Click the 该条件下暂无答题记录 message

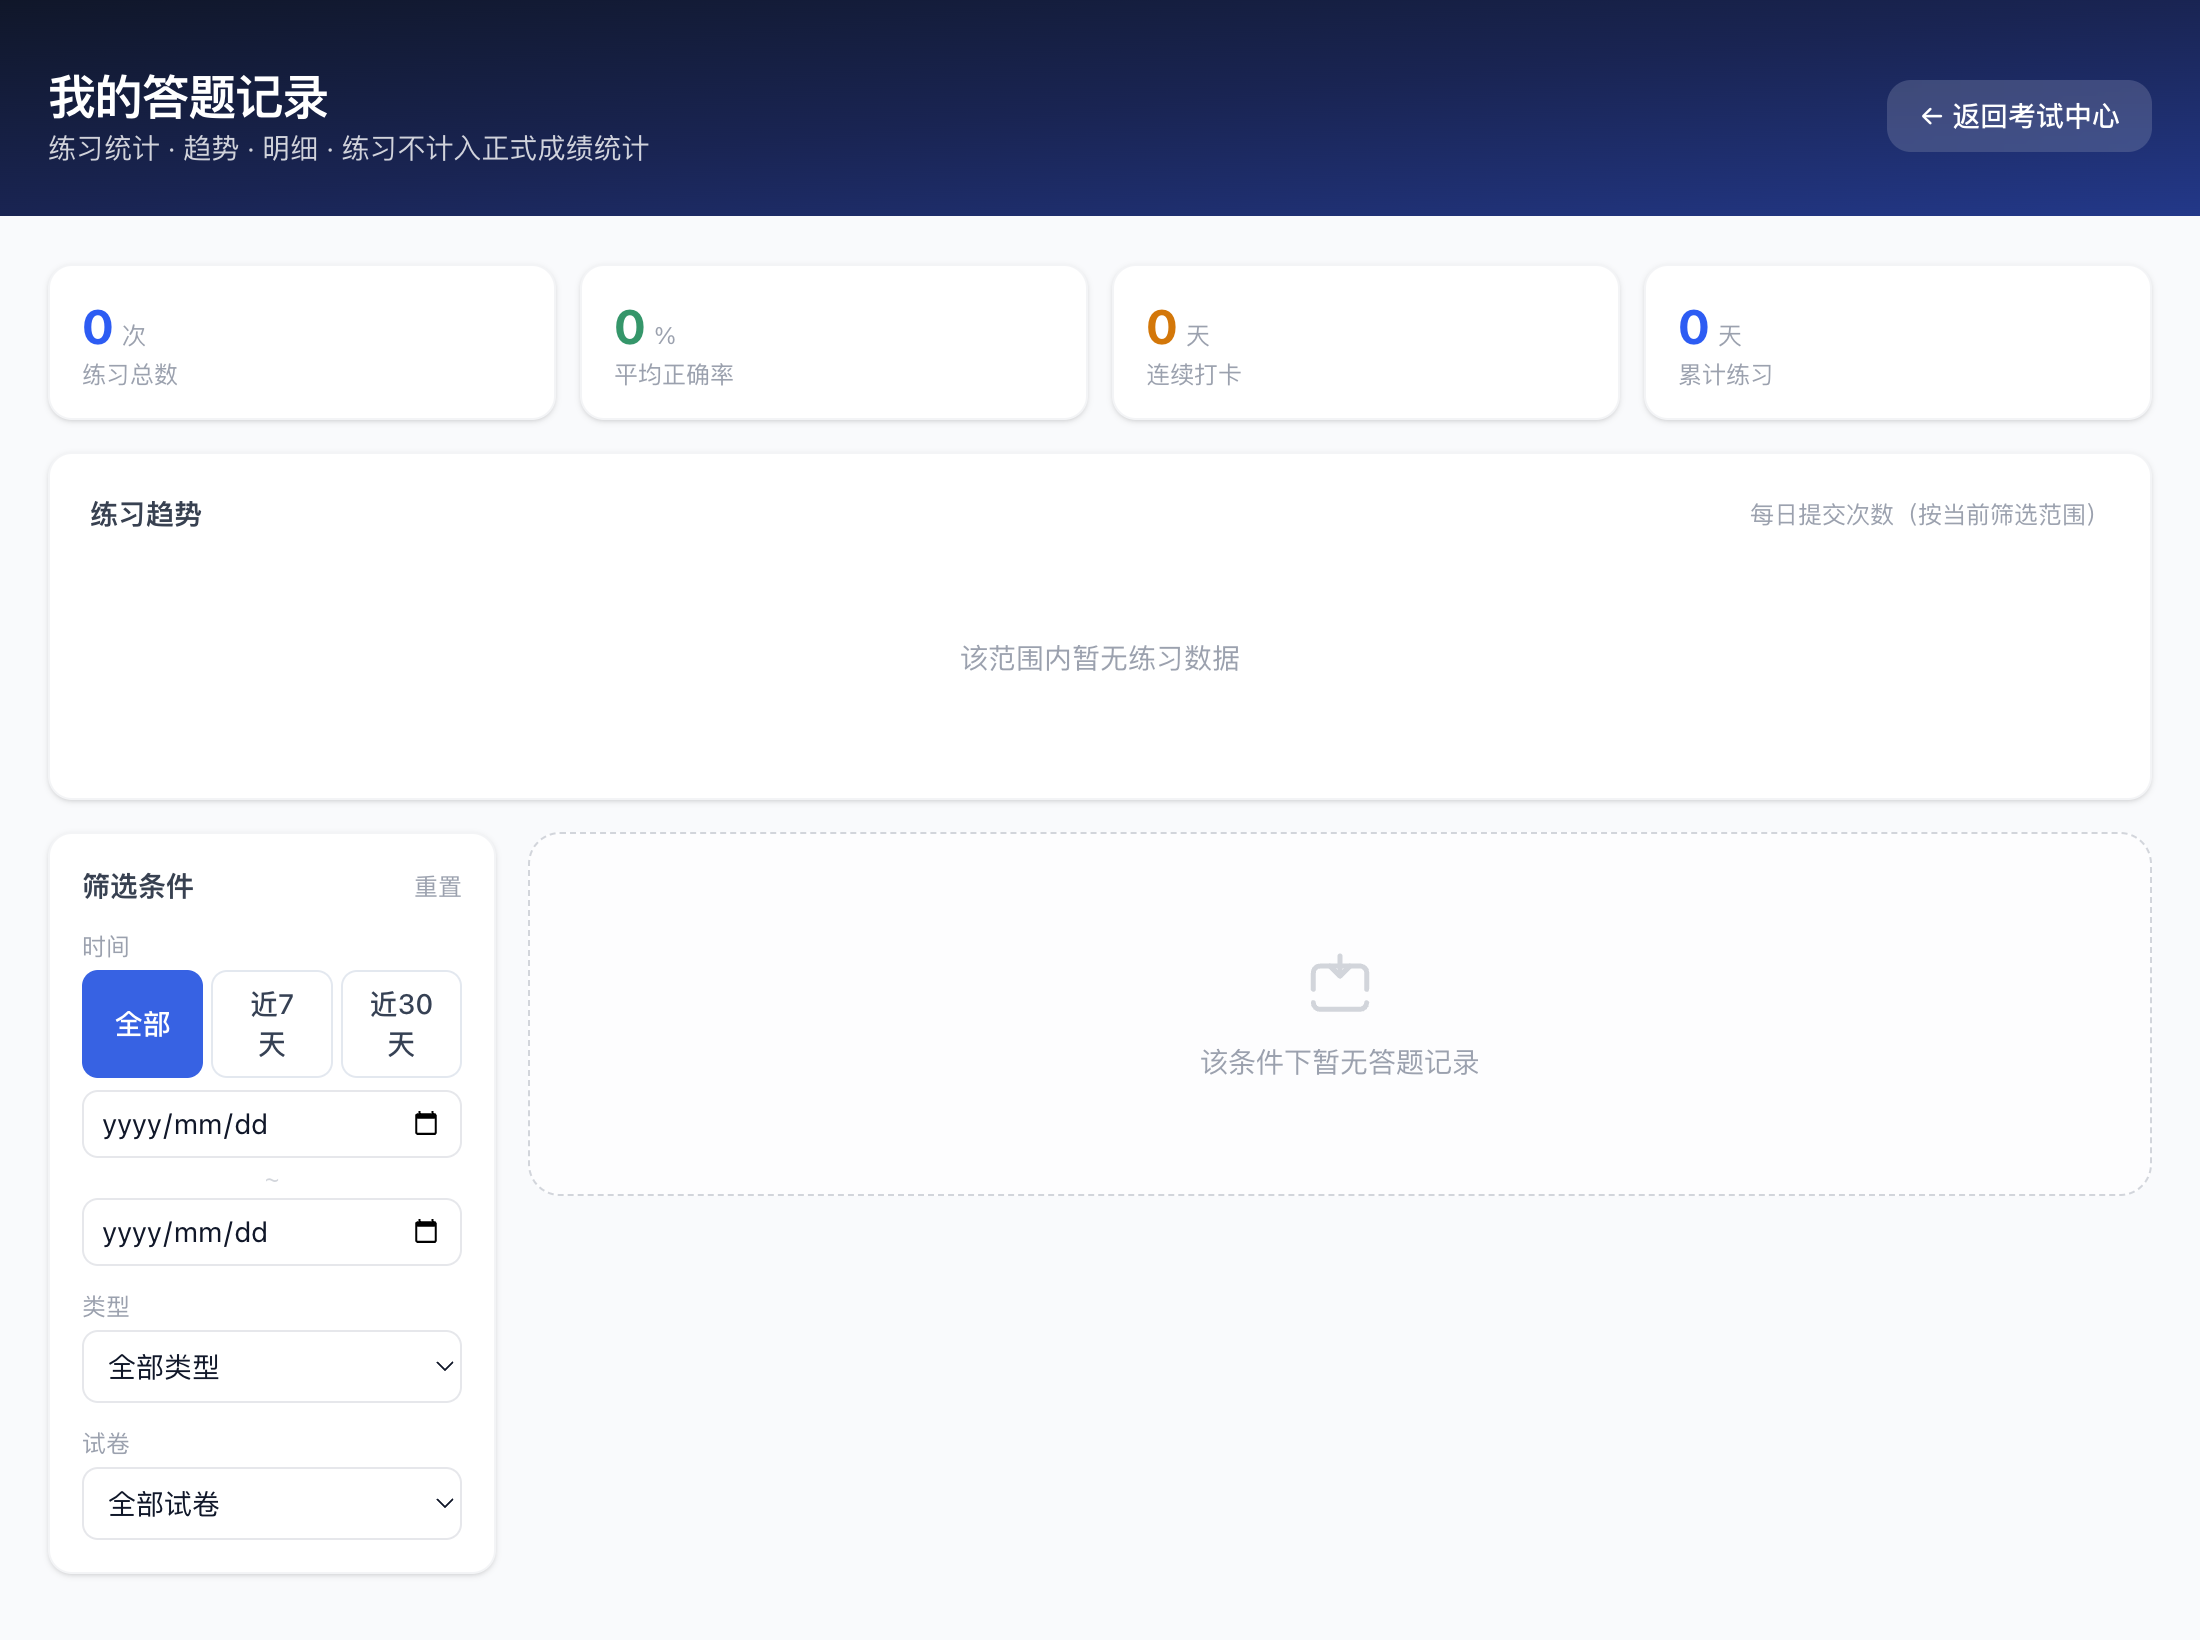[x=1340, y=1062]
